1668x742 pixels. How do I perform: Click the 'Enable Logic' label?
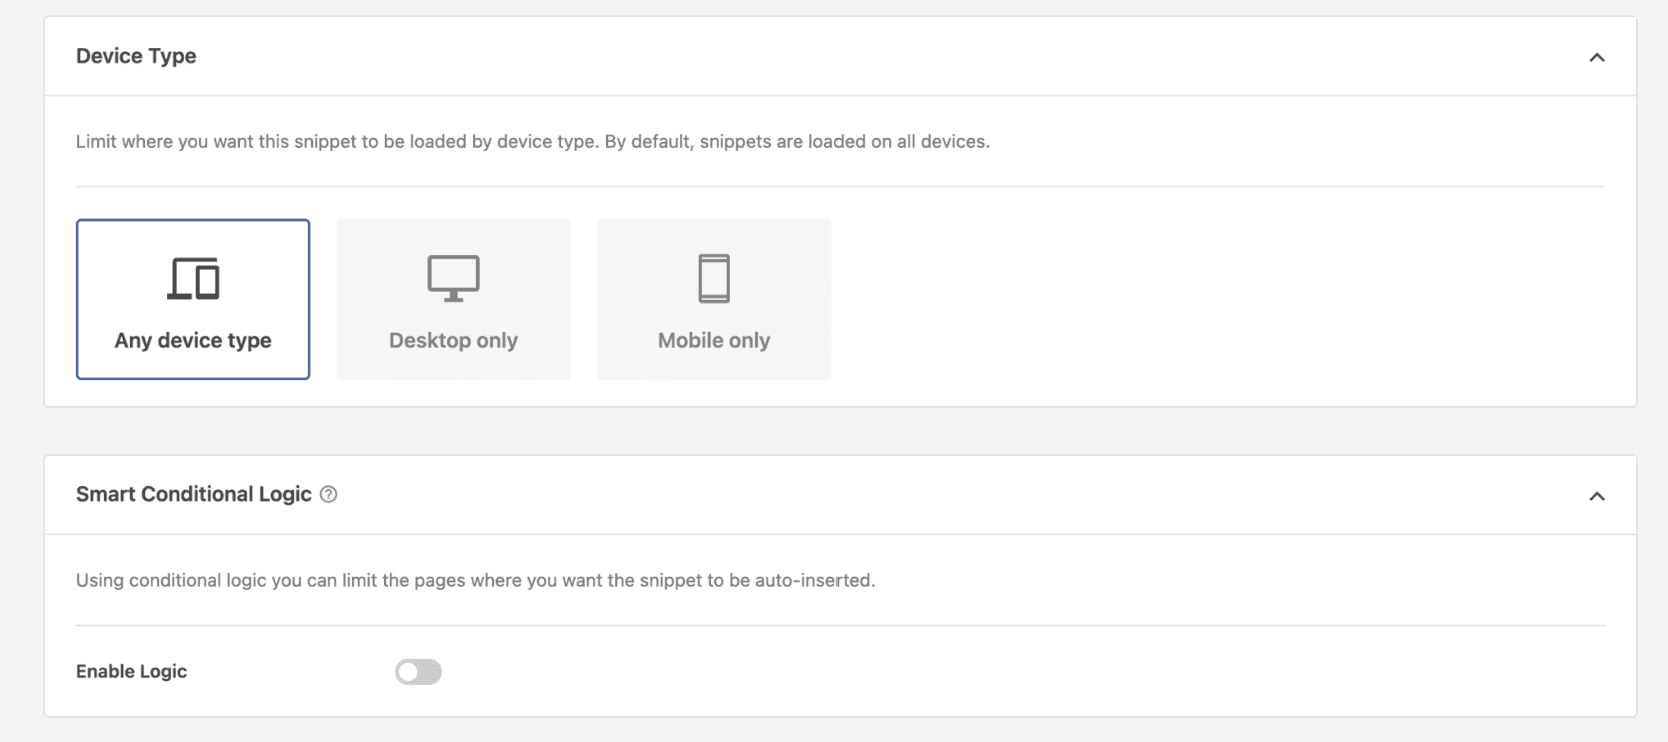click(131, 672)
